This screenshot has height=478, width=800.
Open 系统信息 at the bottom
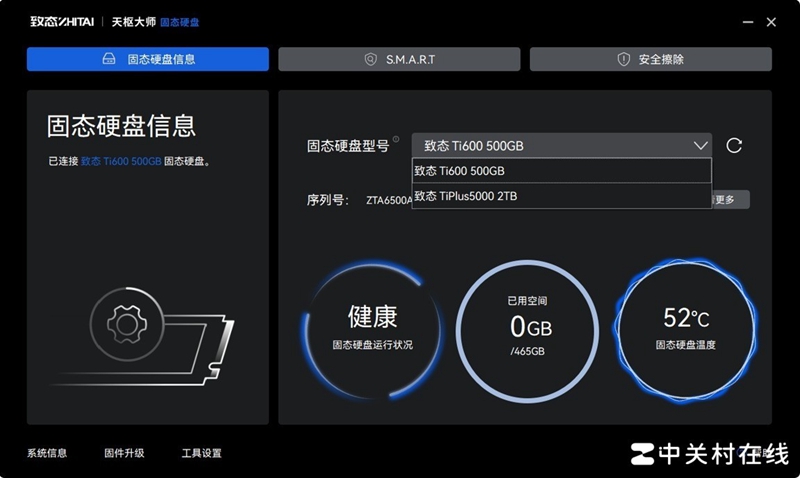(47, 453)
